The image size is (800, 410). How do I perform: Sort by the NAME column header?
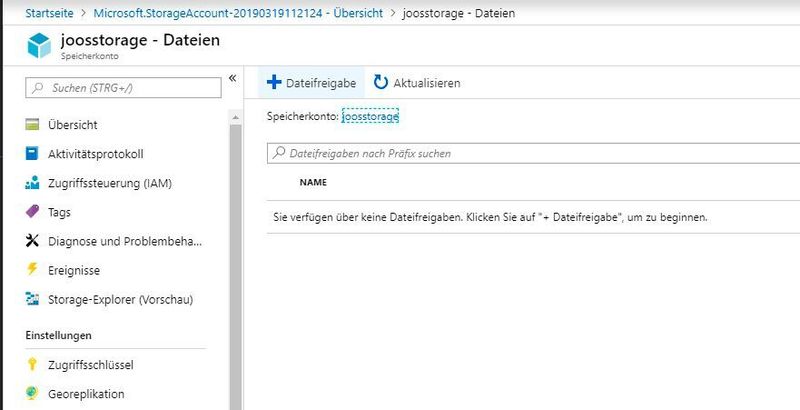pos(313,182)
